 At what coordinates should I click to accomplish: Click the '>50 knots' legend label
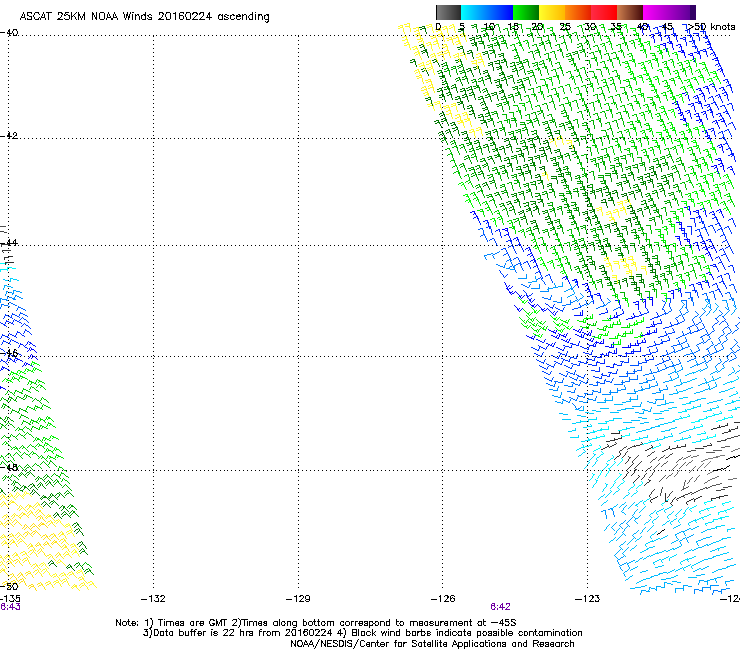point(711,27)
